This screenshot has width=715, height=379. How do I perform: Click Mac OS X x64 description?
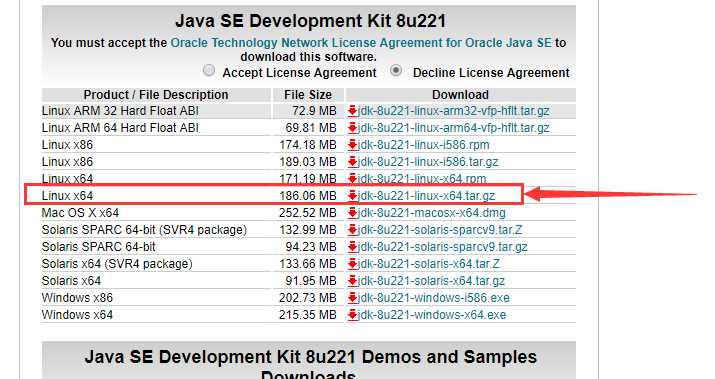coord(80,213)
